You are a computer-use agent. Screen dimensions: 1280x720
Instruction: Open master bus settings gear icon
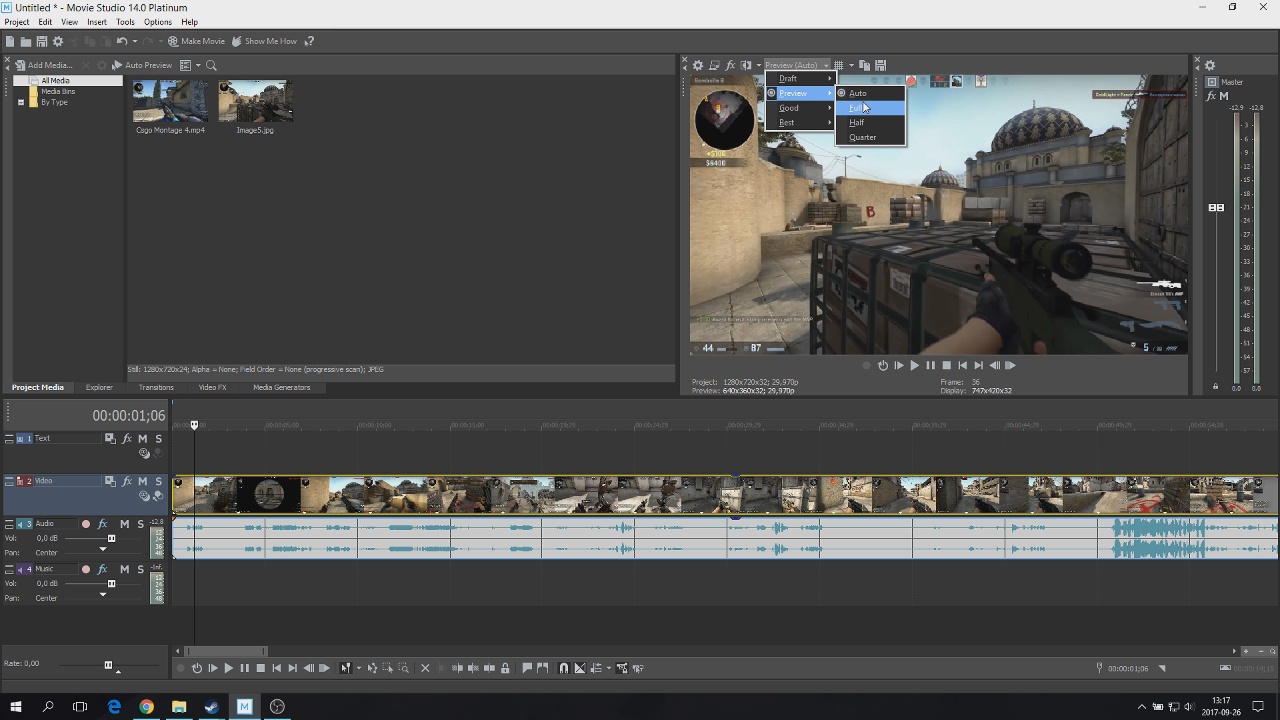[x=1210, y=65]
